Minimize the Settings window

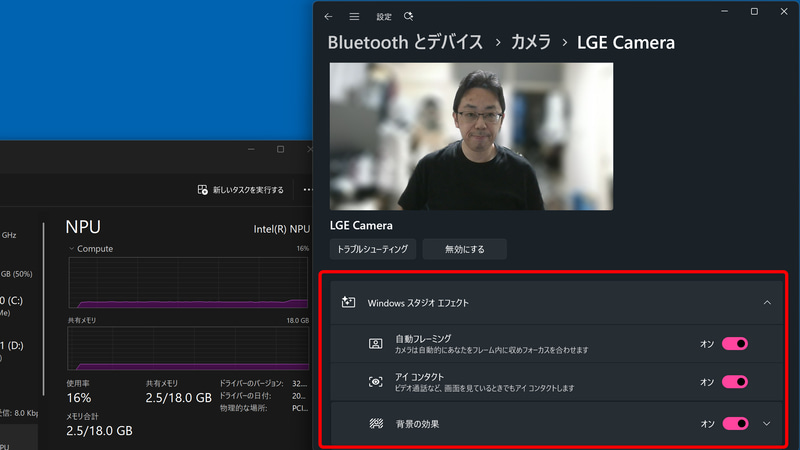pos(724,11)
